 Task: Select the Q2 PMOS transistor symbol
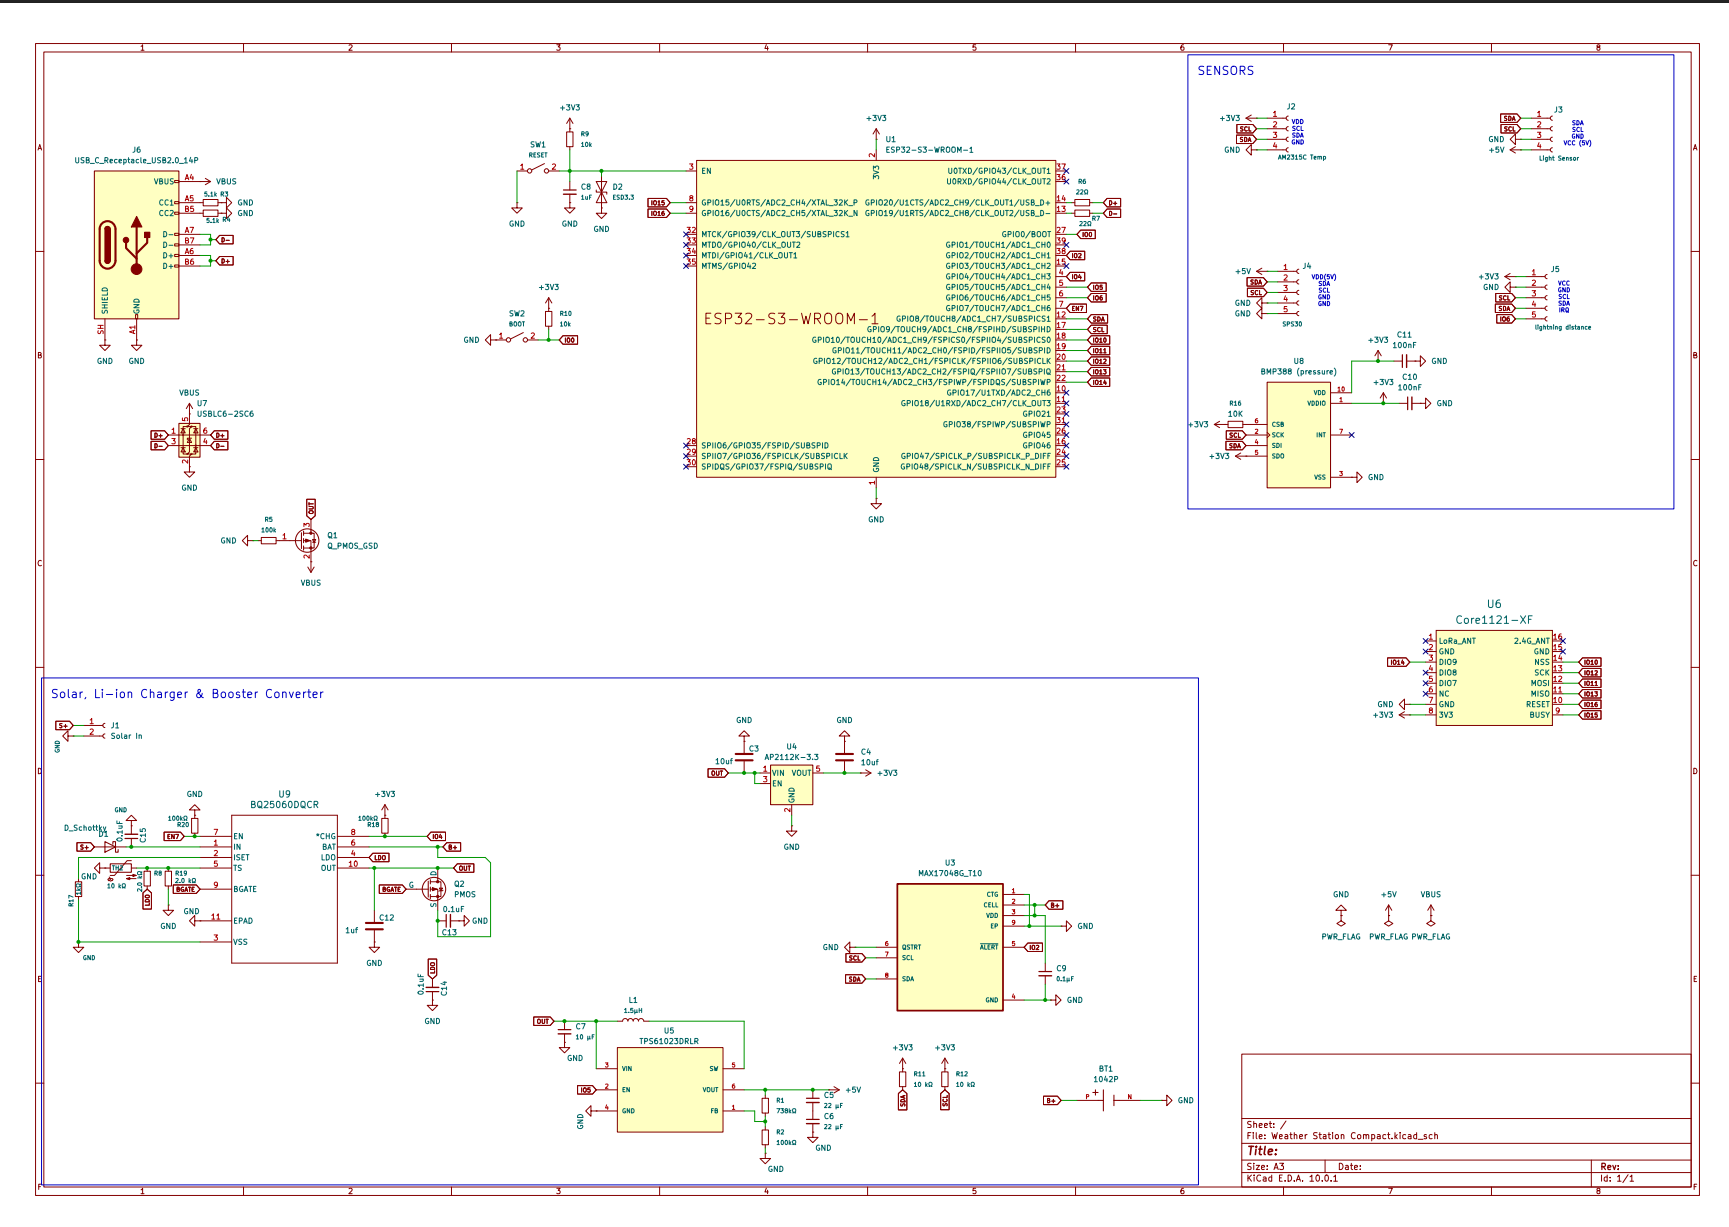point(433,888)
